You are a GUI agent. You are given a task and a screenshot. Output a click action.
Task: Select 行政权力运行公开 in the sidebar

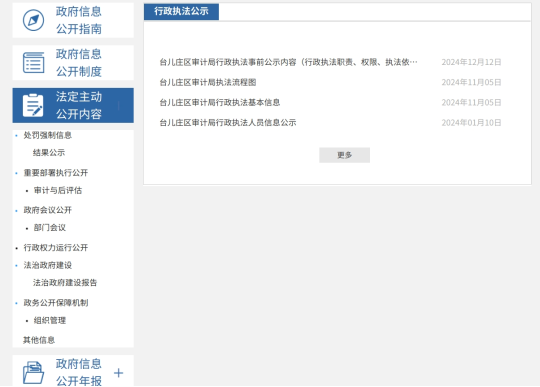click(56, 248)
